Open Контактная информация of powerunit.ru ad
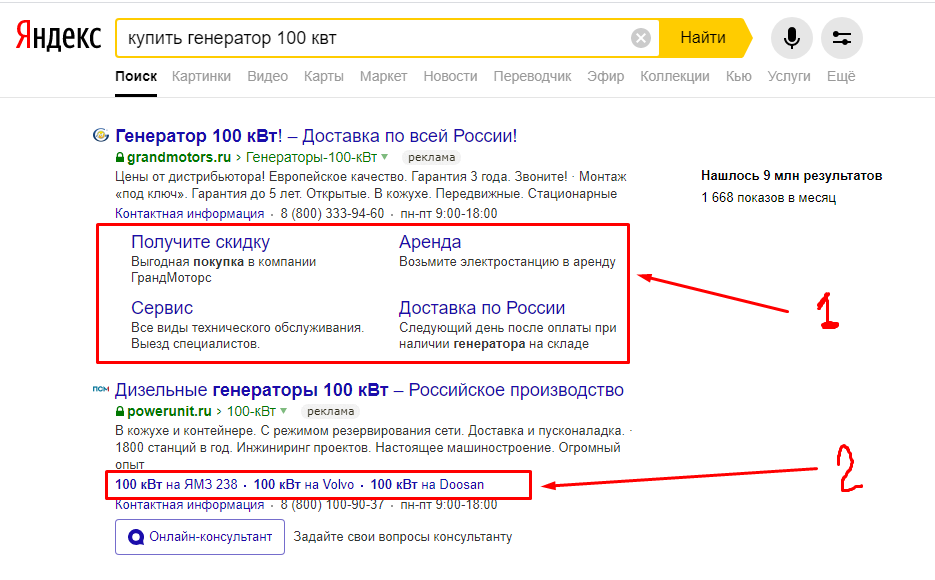Viewport: 935px width, 580px height. coord(190,504)
